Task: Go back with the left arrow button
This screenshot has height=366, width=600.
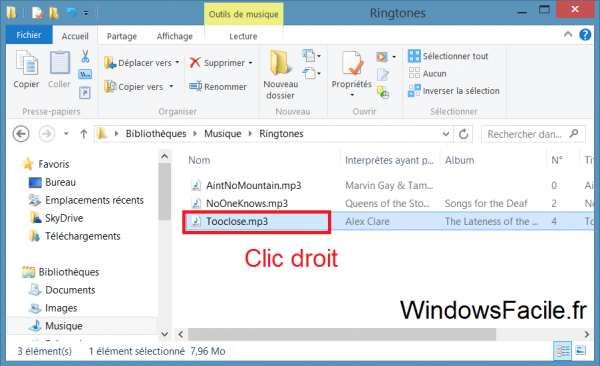Action: pos(21,134)
